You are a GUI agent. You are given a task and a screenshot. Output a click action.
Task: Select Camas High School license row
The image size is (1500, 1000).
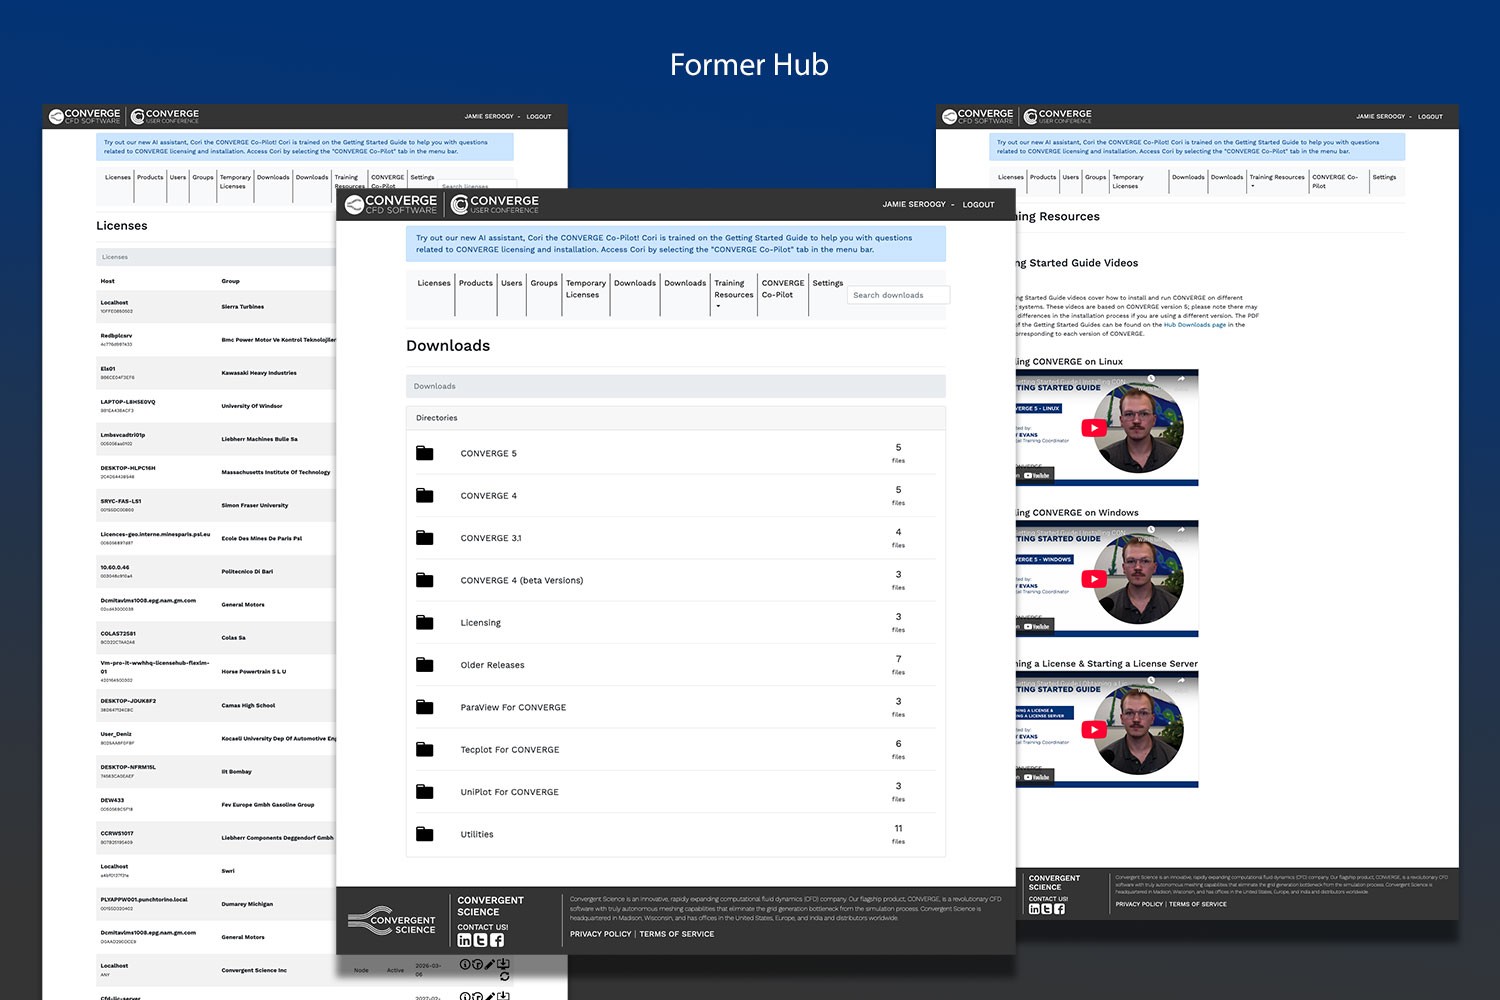[216, 705]
